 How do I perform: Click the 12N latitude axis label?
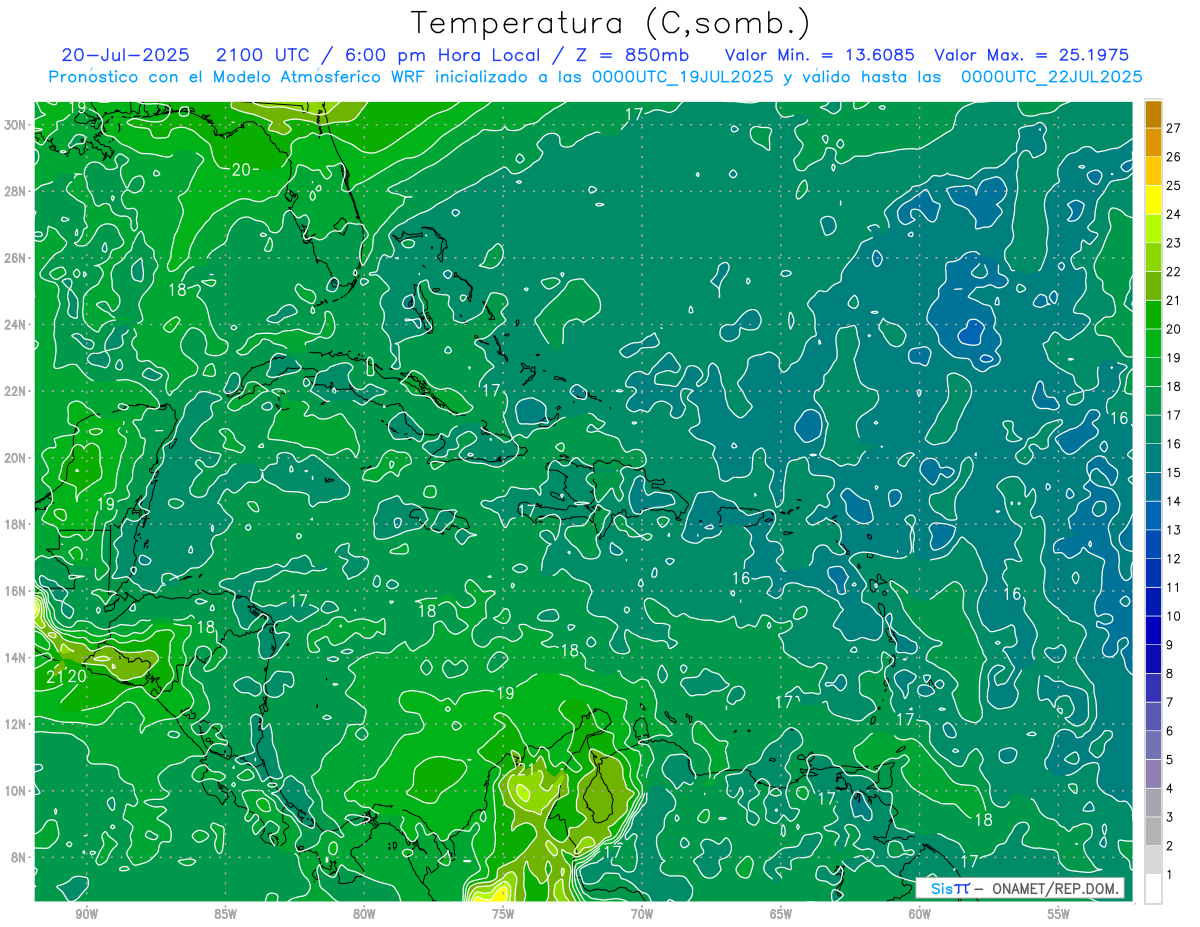pyautogui.click(x=15, y=724)
